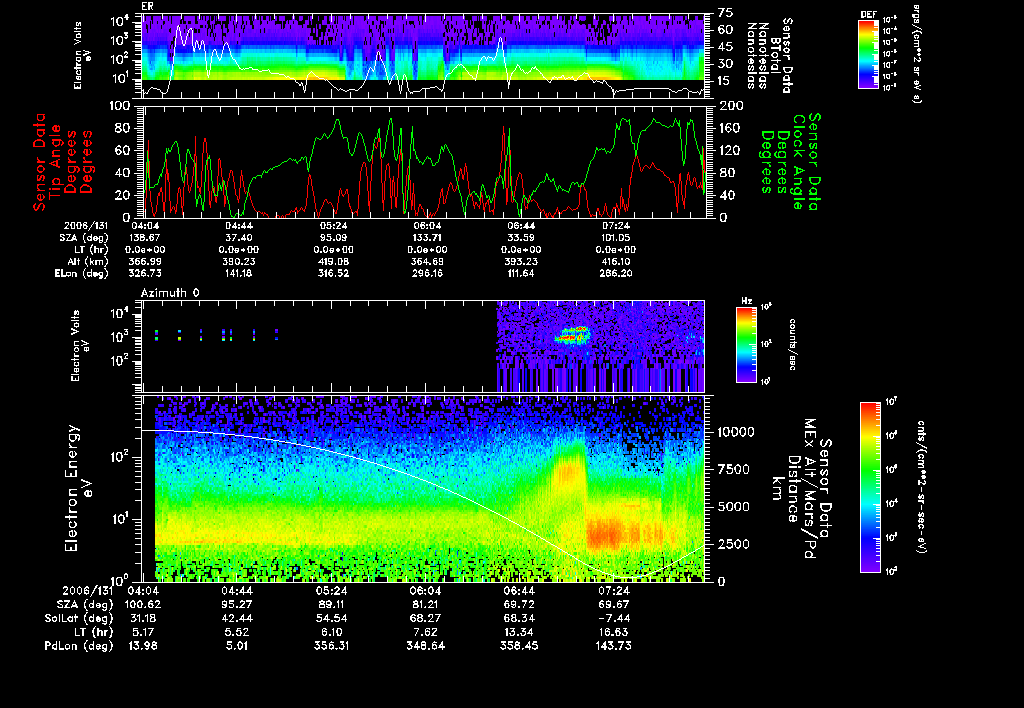Select SZA value 37.40
The image size is (1024, 708).
point(239,238)
